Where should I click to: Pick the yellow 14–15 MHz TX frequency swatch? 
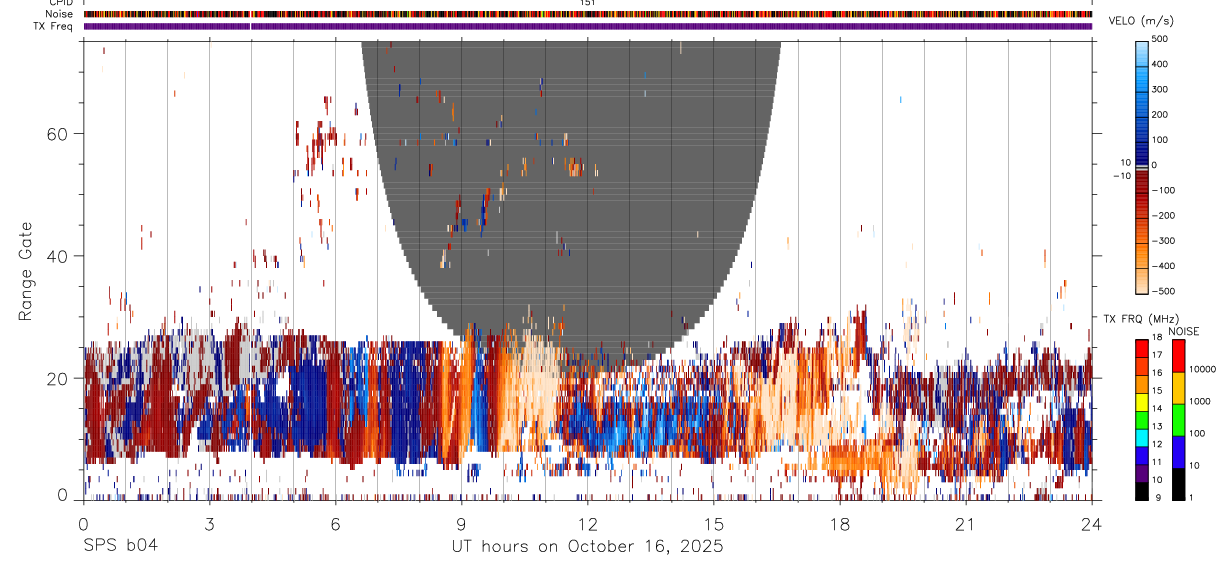[1142, 402]
